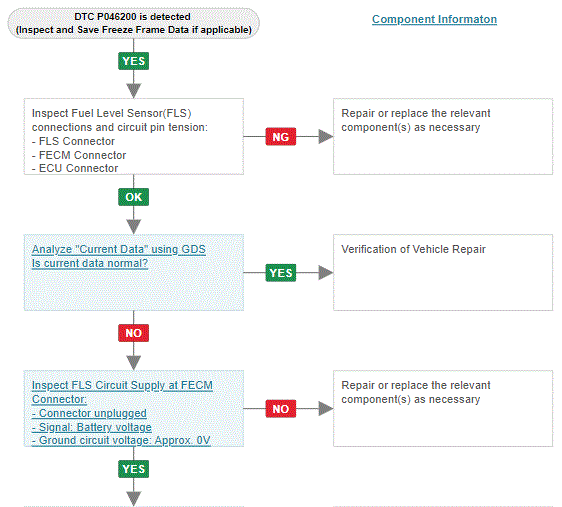Select the Repair or replace box next to the NO badge

(443, 408)
